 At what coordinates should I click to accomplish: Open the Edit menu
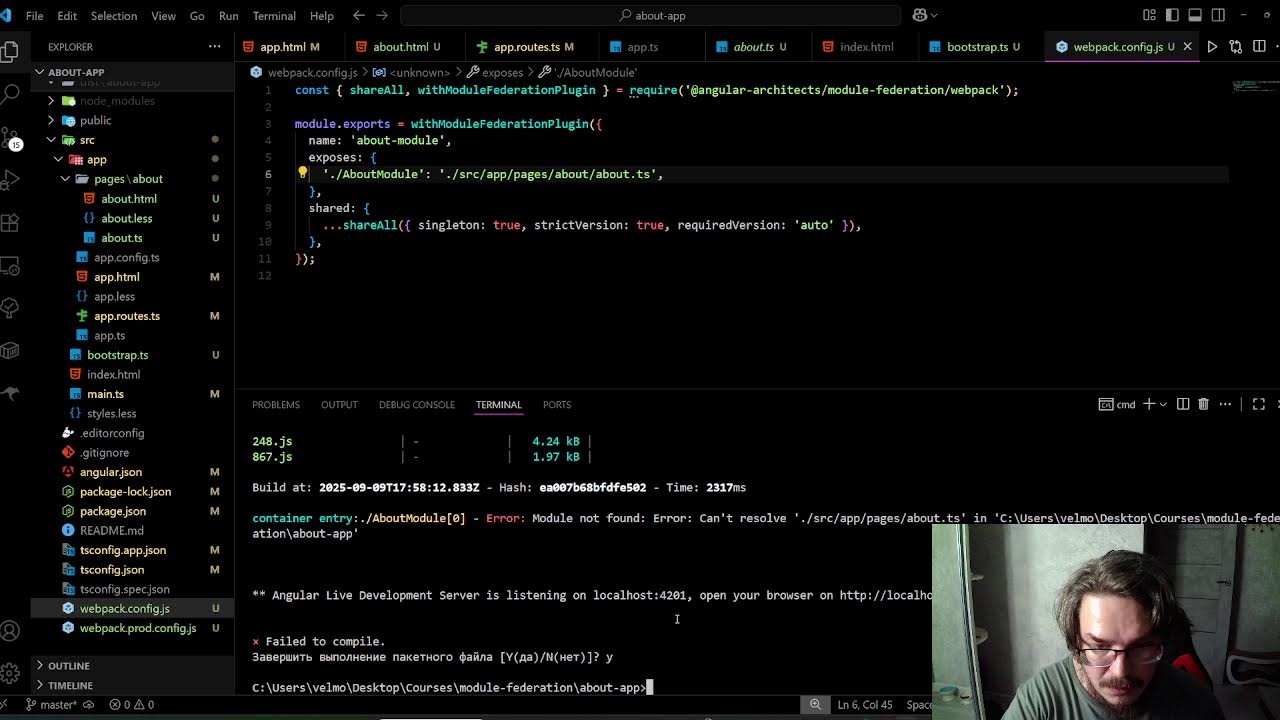tap(67, 16)
